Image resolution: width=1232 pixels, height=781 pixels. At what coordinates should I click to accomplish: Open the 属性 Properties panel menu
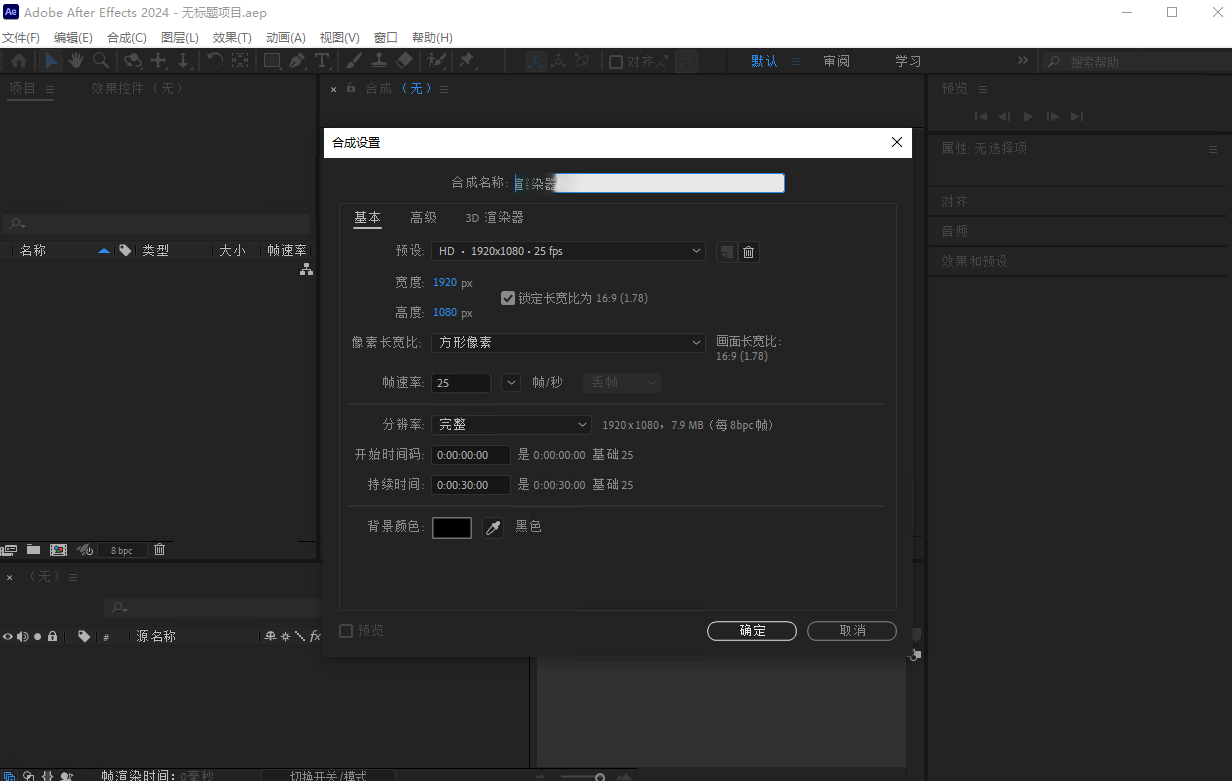pyautogui.click(x=1213, y=149)
